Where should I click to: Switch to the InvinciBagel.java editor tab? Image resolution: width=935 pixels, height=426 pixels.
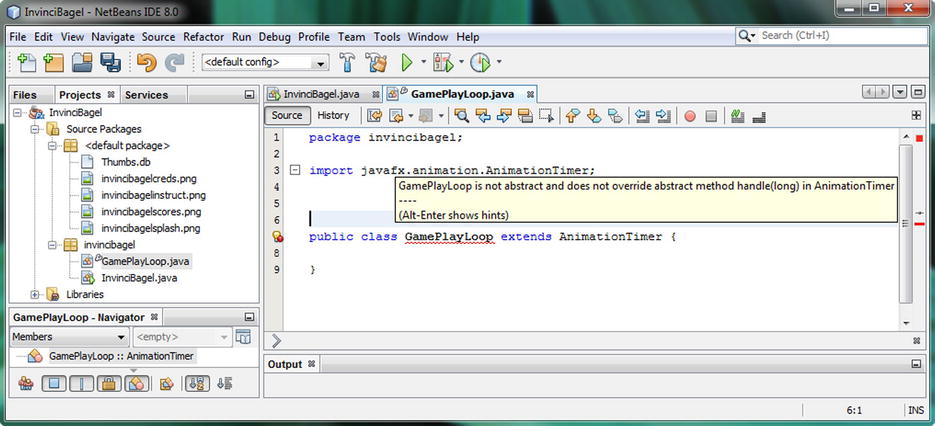[x=323, y=94]
